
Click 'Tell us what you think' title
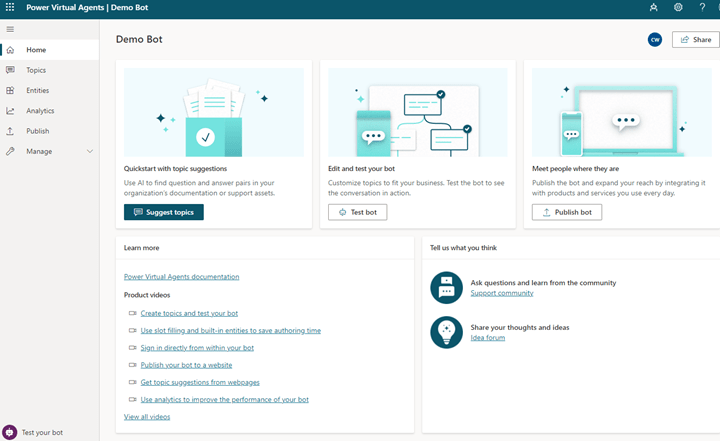point(463,248)
